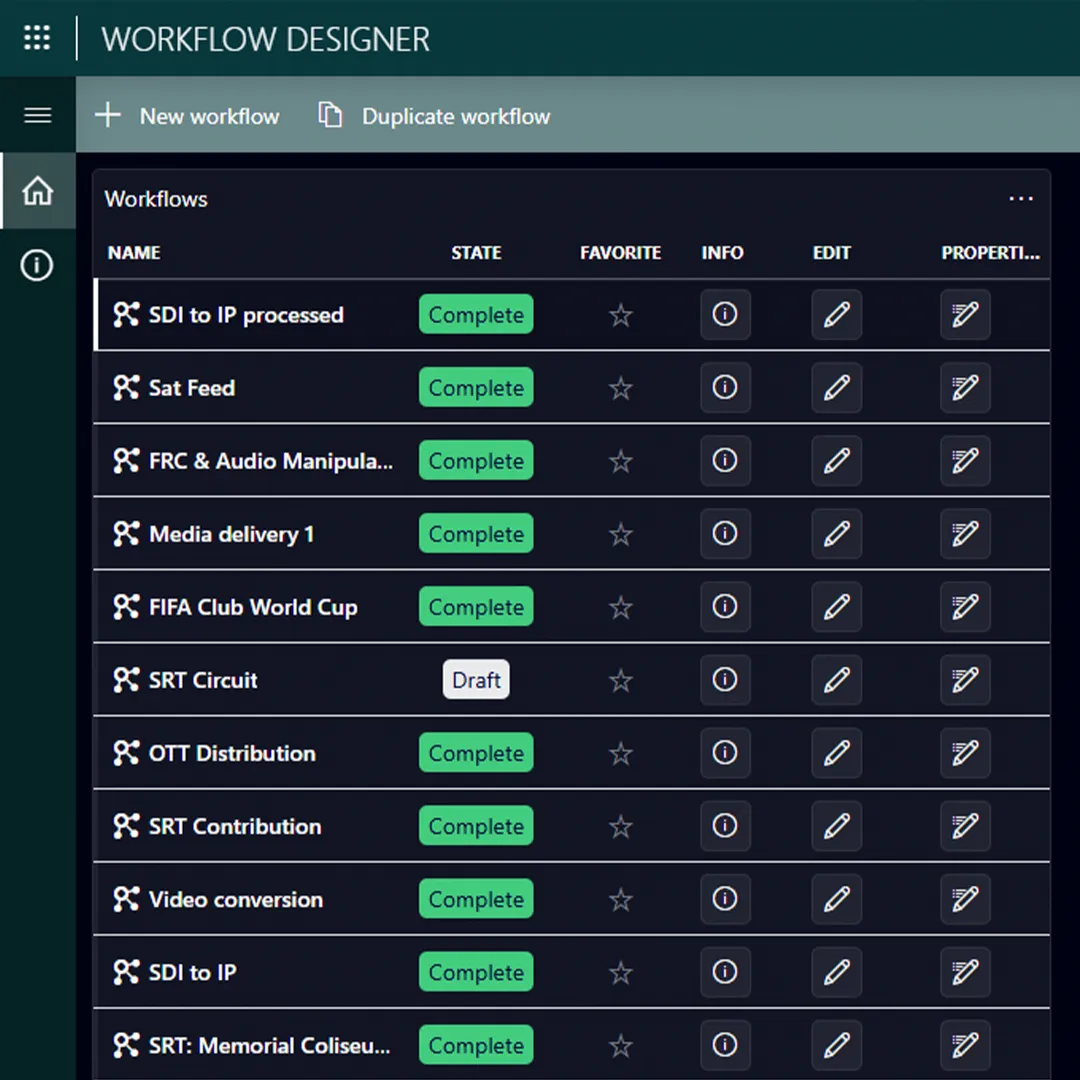Click the PROPERTI... column header
The image size is (1080, 1080).
tap(990, 253)
